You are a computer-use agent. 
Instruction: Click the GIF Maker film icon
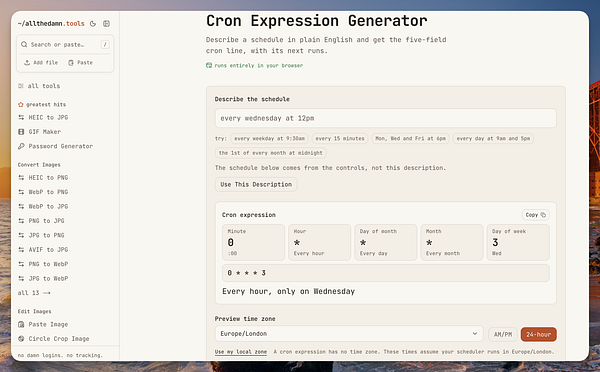(x=21, y=132)
